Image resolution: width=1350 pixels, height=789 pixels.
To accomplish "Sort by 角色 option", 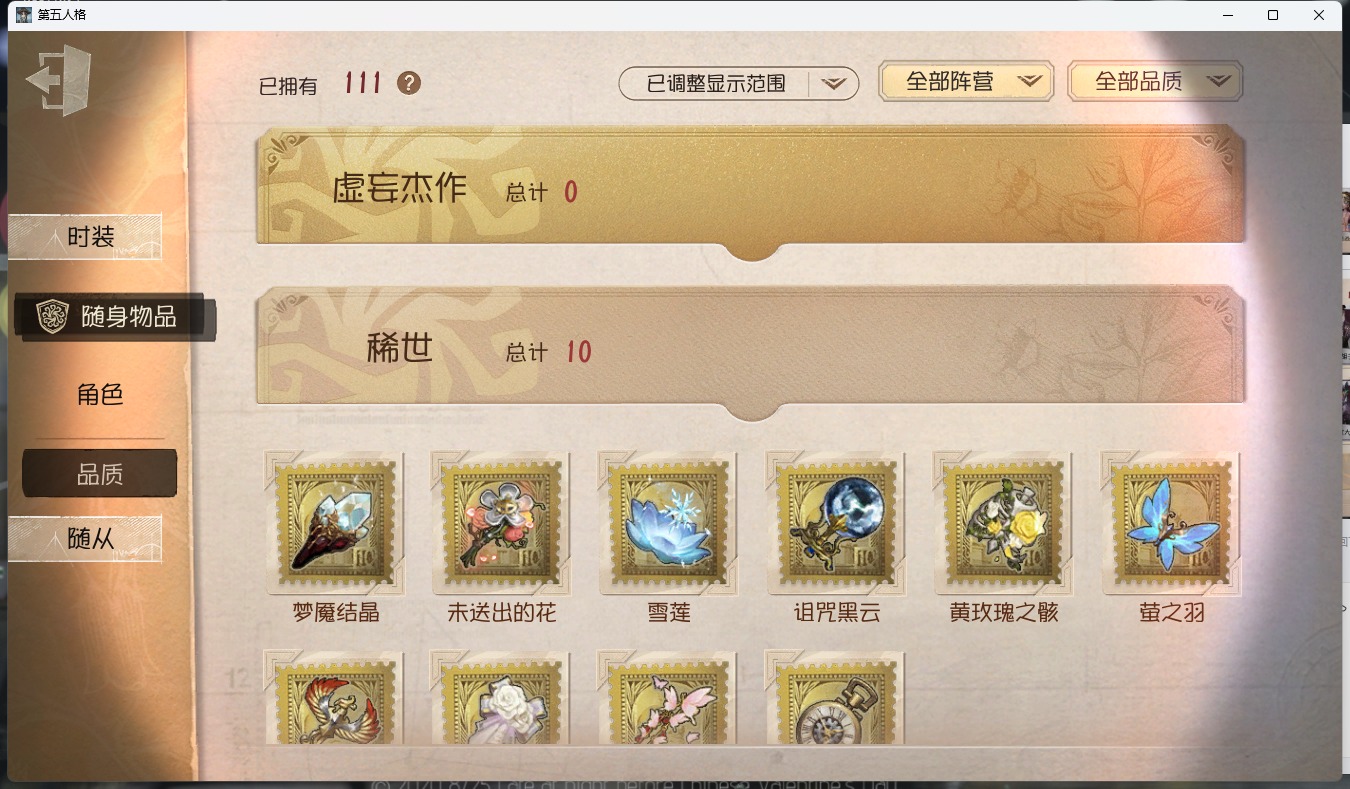I will 100,394.
